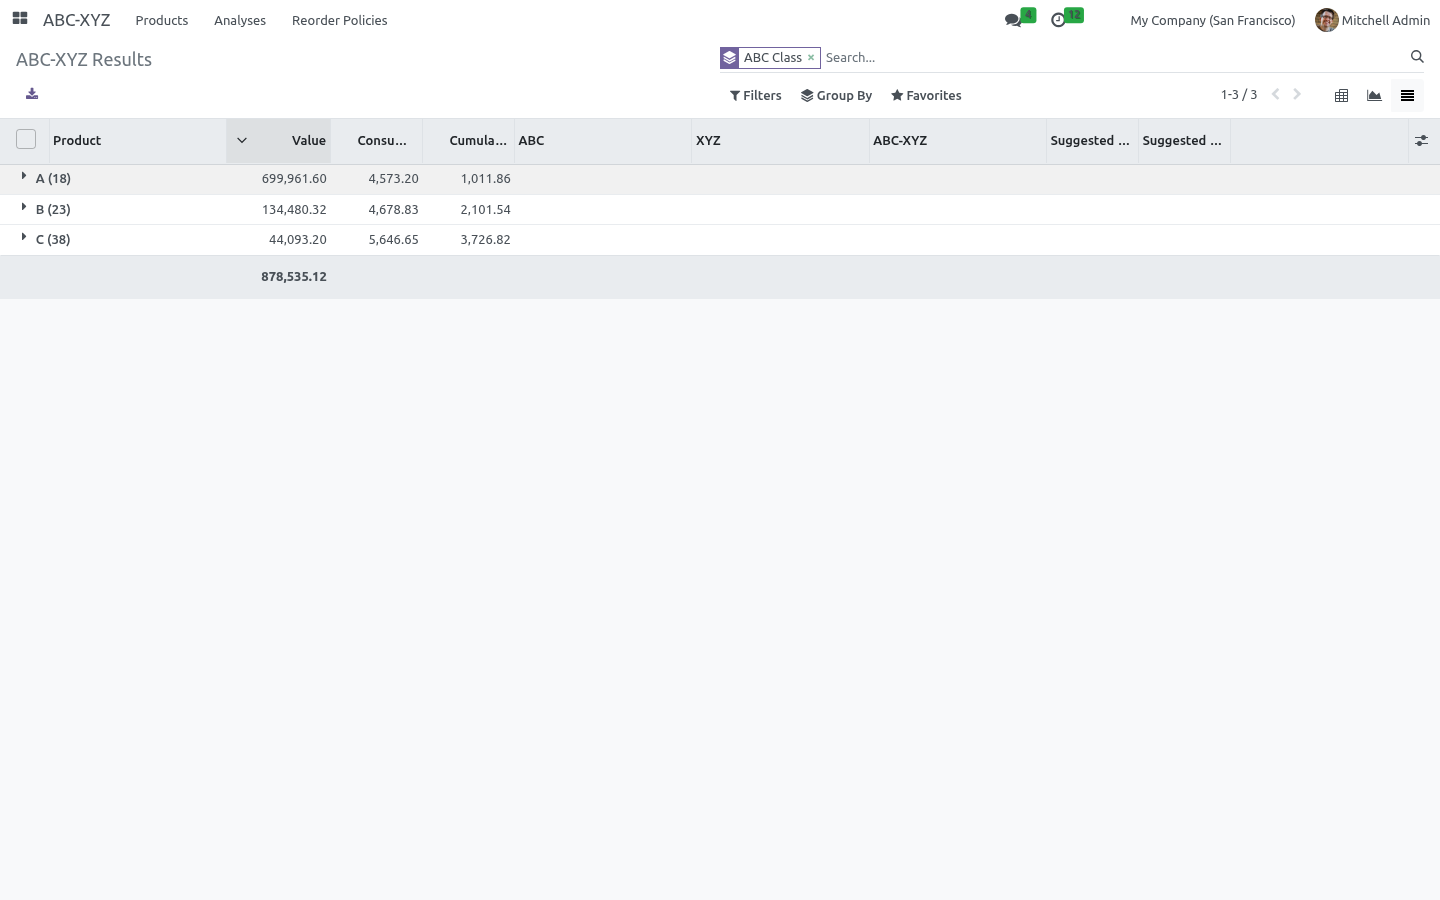Image resolution: width=1440 pixels, height=900 pixels.
Task: Tick the select-all checkbox in header
Action: pos(26,140)
